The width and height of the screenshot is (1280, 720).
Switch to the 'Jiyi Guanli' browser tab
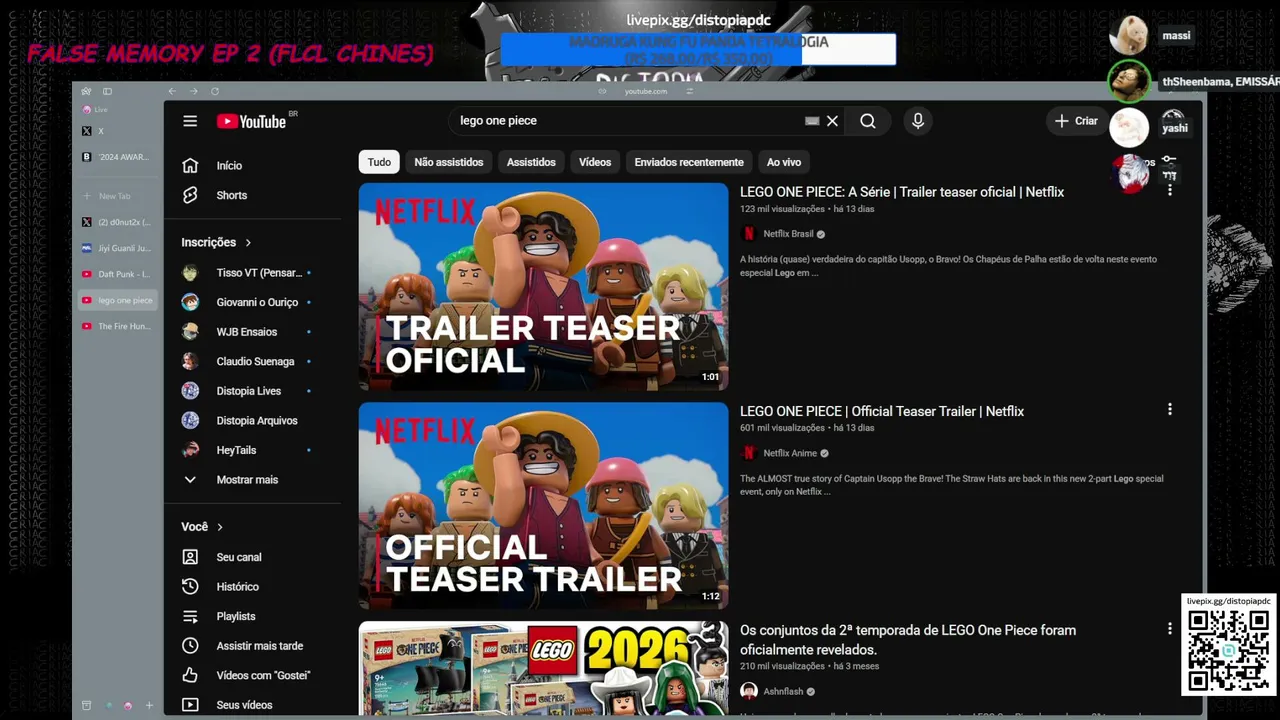116,248
